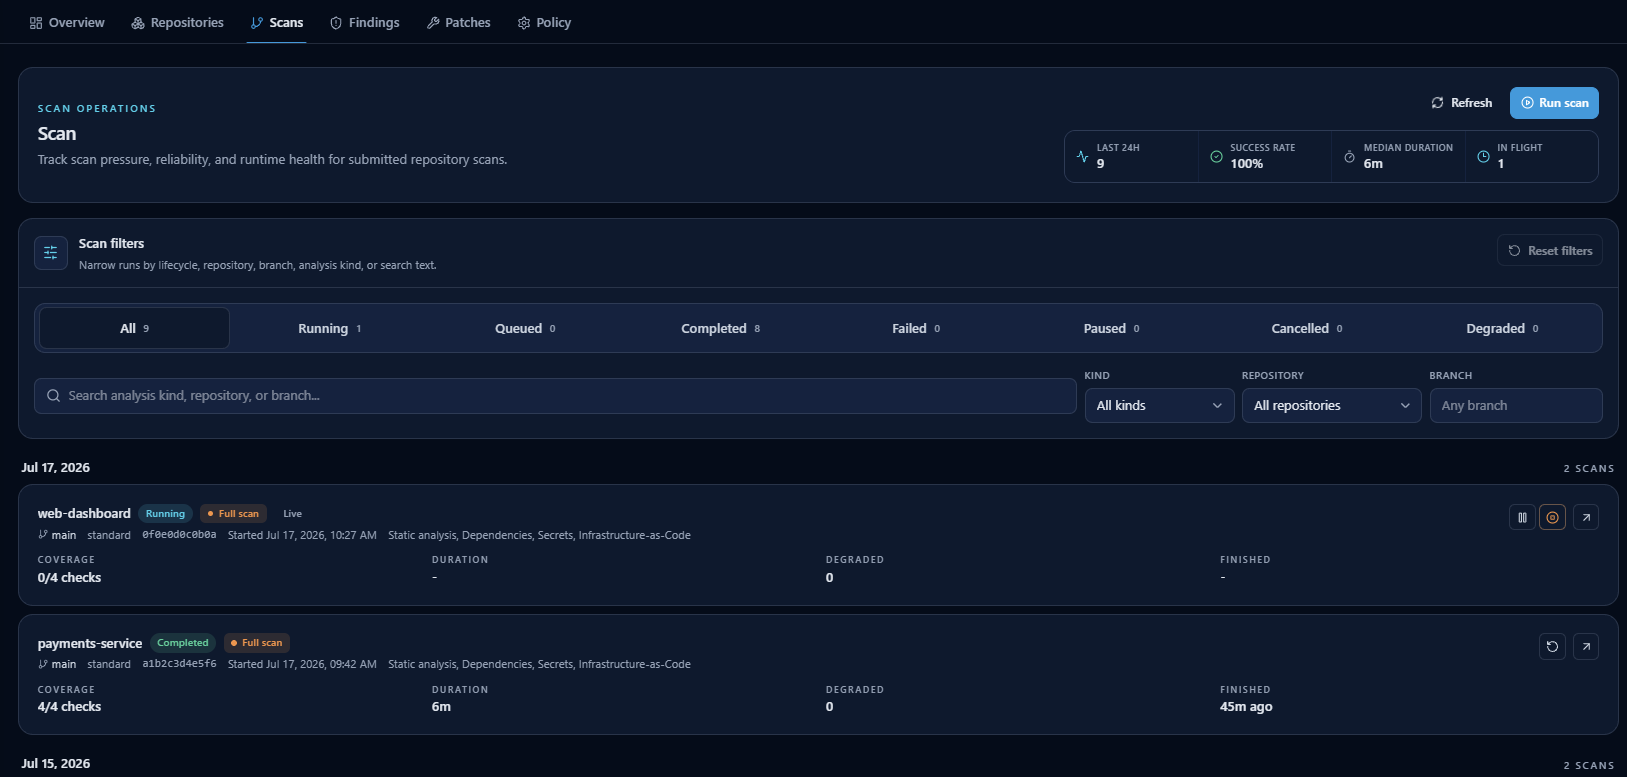Open the Overview tab
The image size is (1627, 777).
[67, 22]
